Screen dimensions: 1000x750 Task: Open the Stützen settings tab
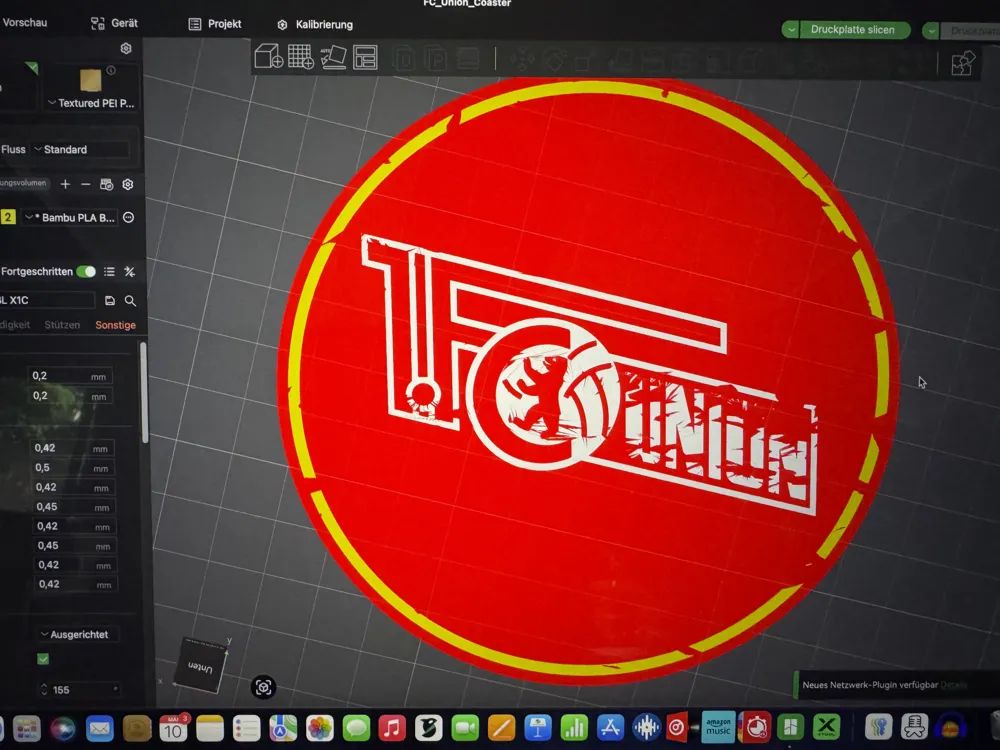[x=62, y=325]
